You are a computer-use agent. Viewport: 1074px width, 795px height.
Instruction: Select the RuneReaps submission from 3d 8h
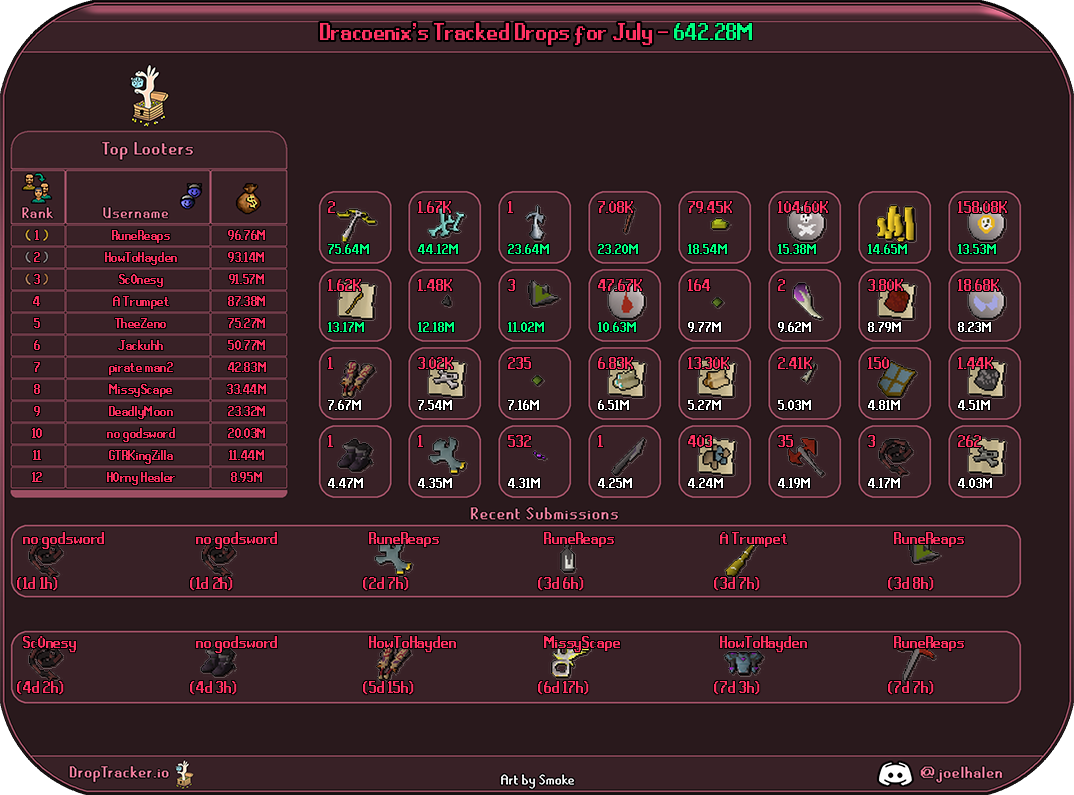click(926, 561)
